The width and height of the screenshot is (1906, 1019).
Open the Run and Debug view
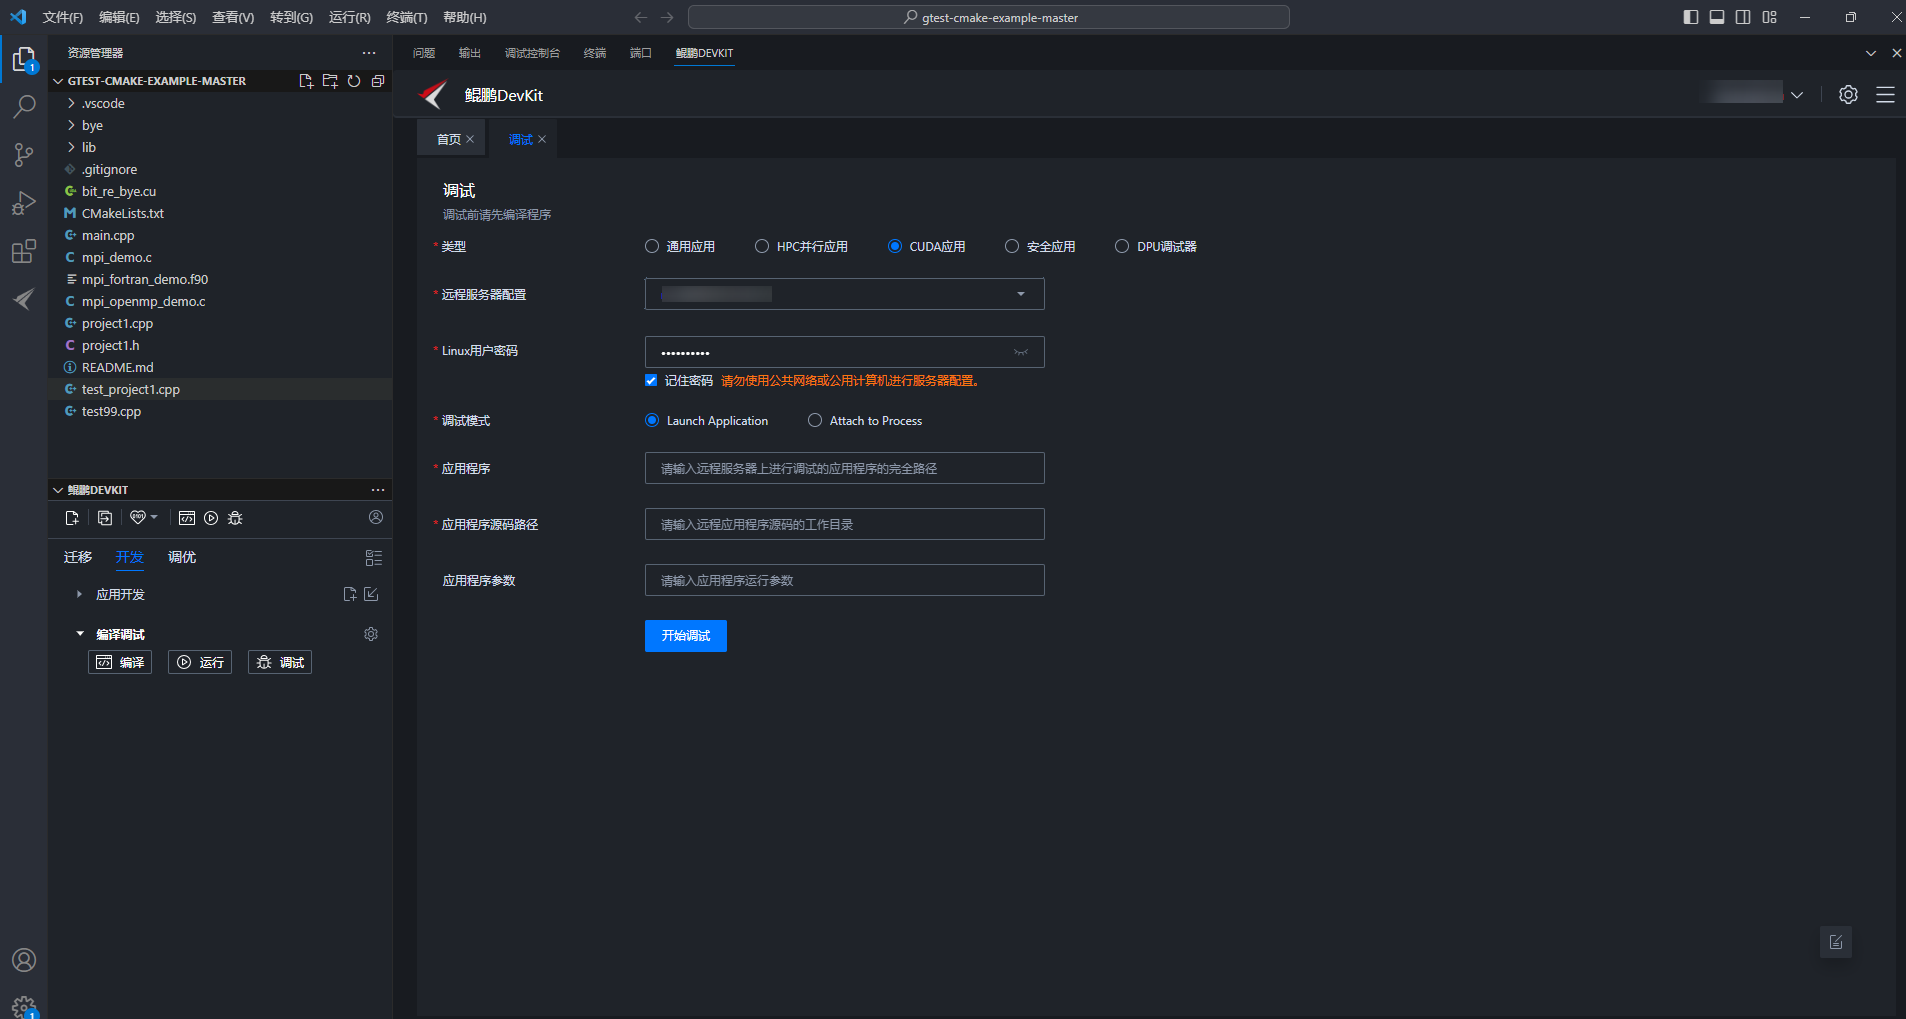click(24, 203)
